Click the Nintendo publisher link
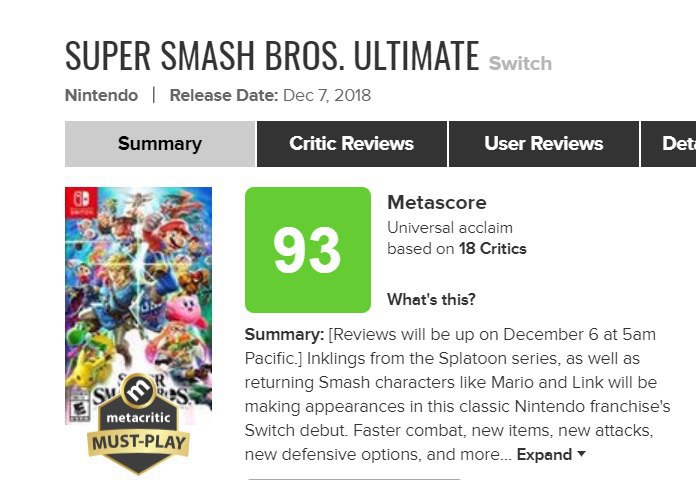Image resolution: width=696 pixels, height=480 pixels. click(101, 96)
